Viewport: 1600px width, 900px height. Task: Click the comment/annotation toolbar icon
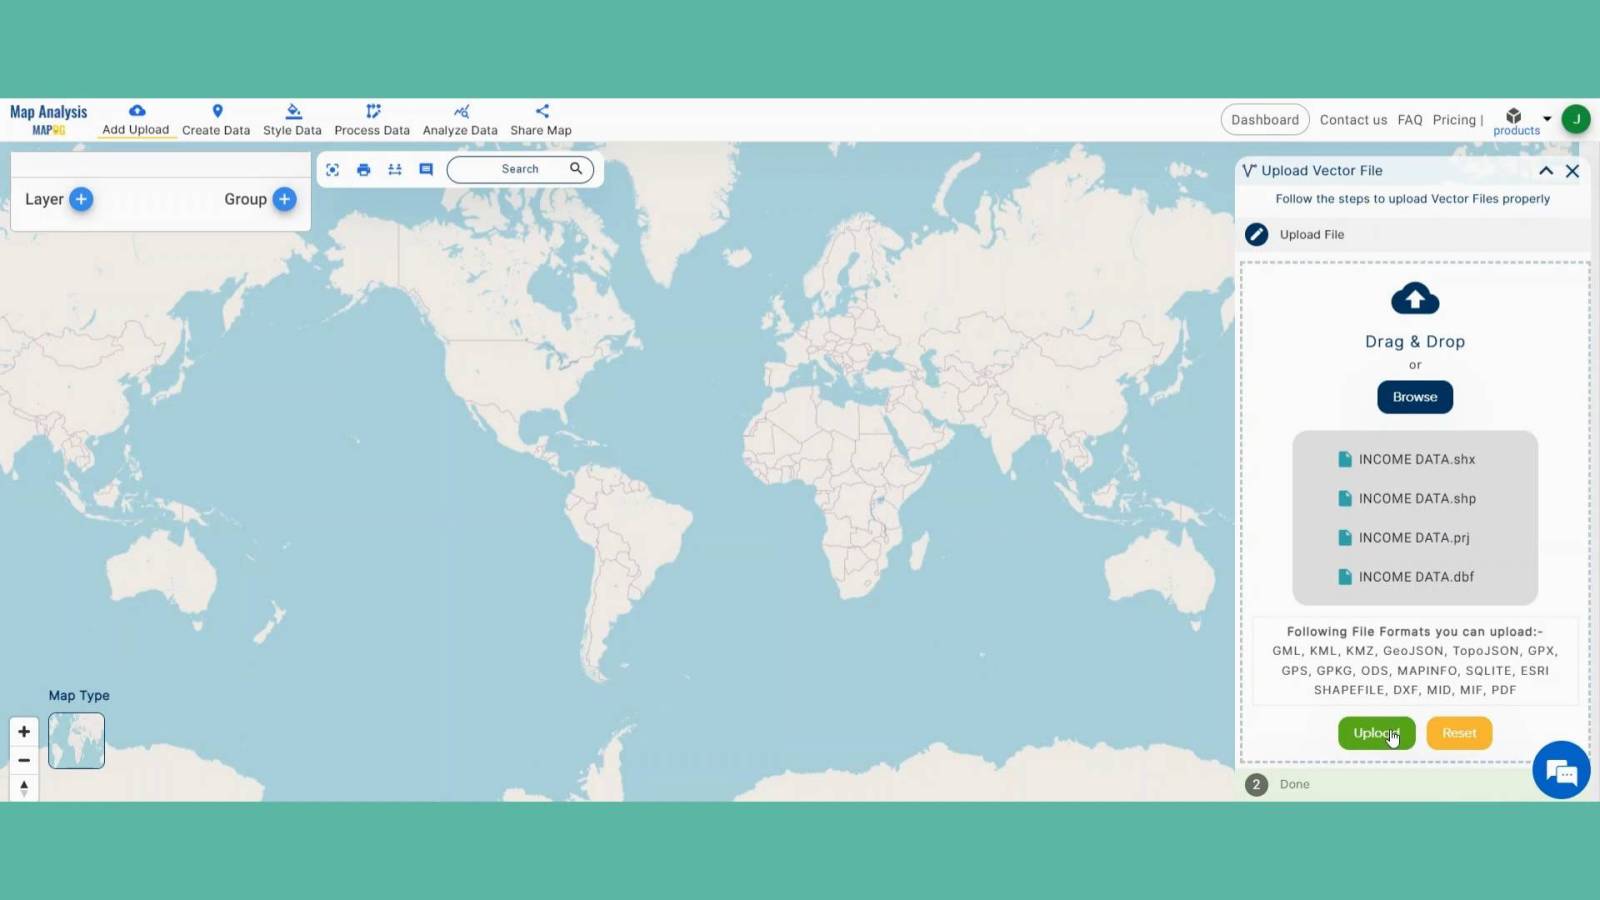click(426, 170)
